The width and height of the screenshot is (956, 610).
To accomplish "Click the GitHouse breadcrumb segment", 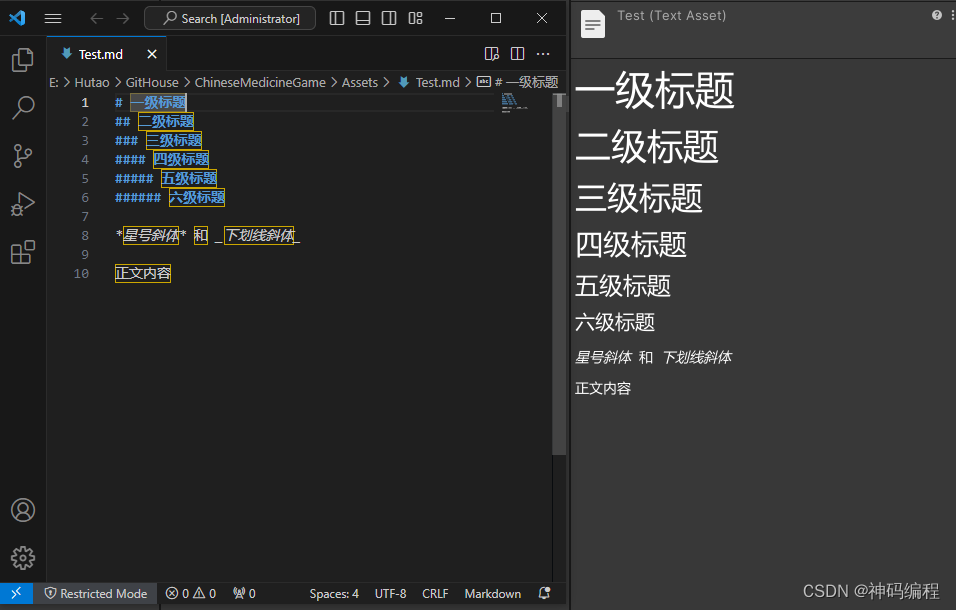I will (x=152, y=82).
